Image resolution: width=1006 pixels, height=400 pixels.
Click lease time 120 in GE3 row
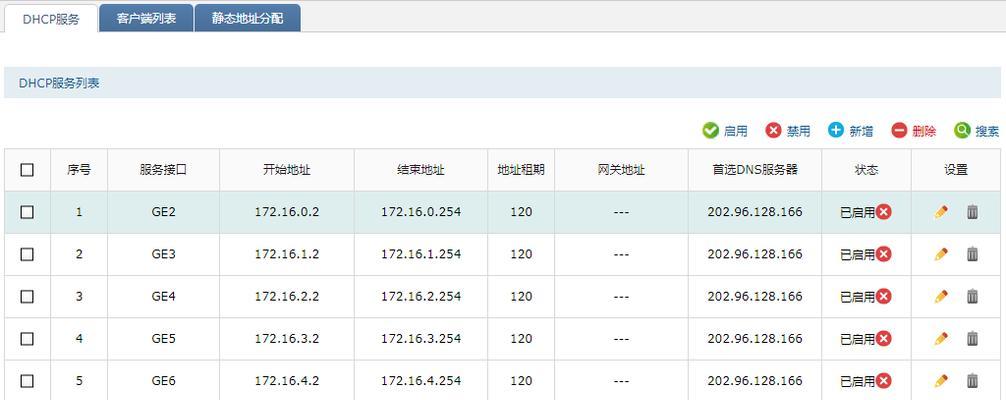[521, 254]
